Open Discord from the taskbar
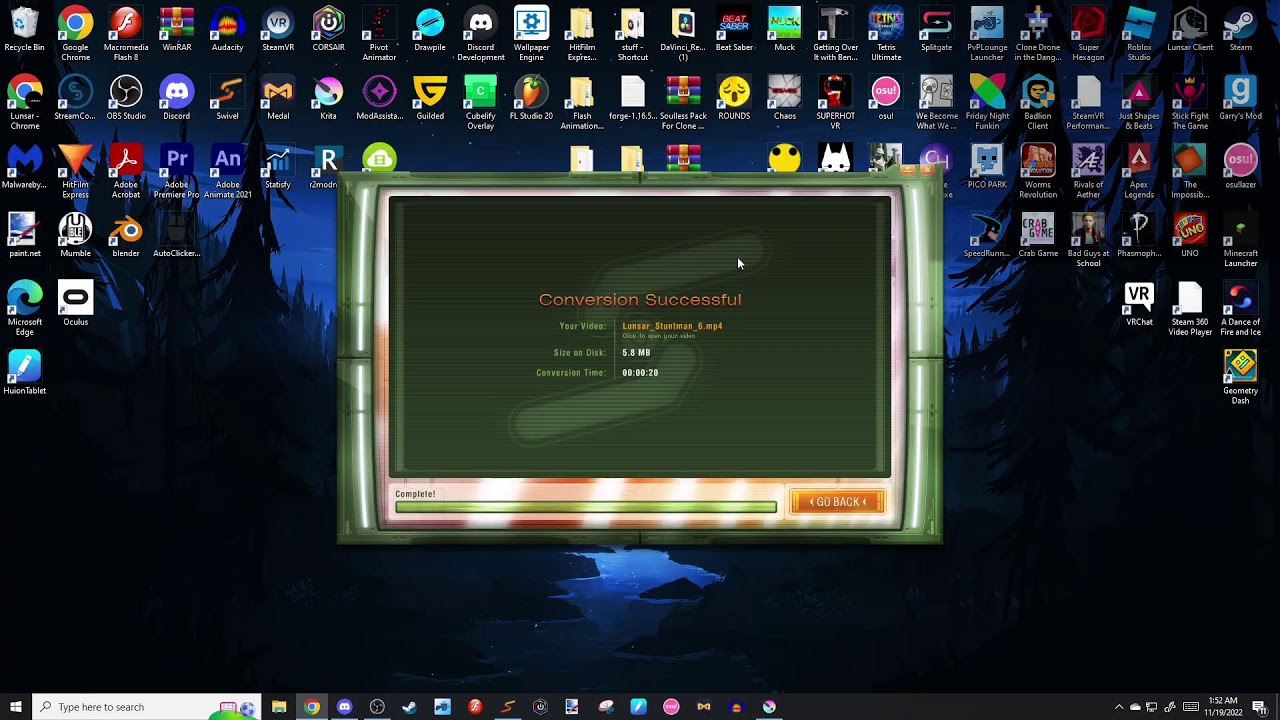Image resolution: width=1280 pixels, height=720 pixels. tap(345, 707)
